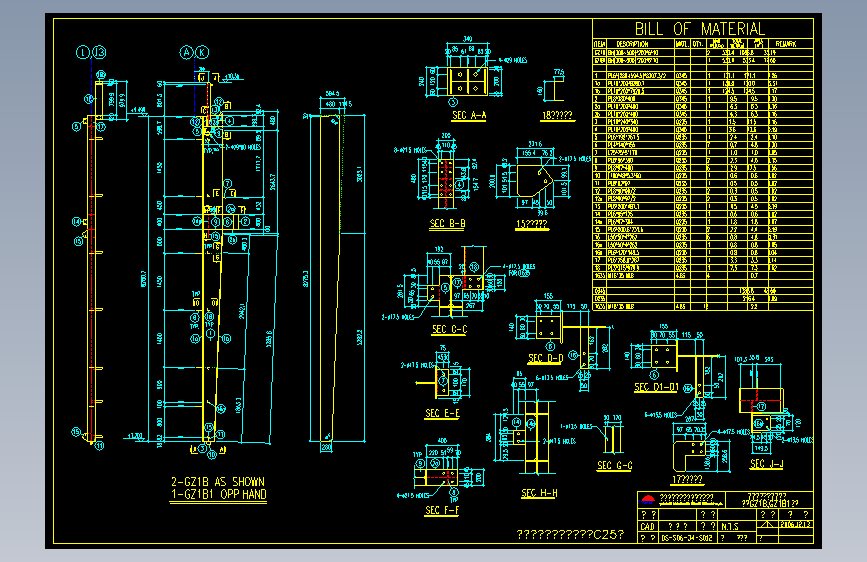Image resolution: width=867 pixels, height=562 pixels.
Task: Click the 'SEC A-A' section label
Action: pyautogui.click(x=469, y=115)
